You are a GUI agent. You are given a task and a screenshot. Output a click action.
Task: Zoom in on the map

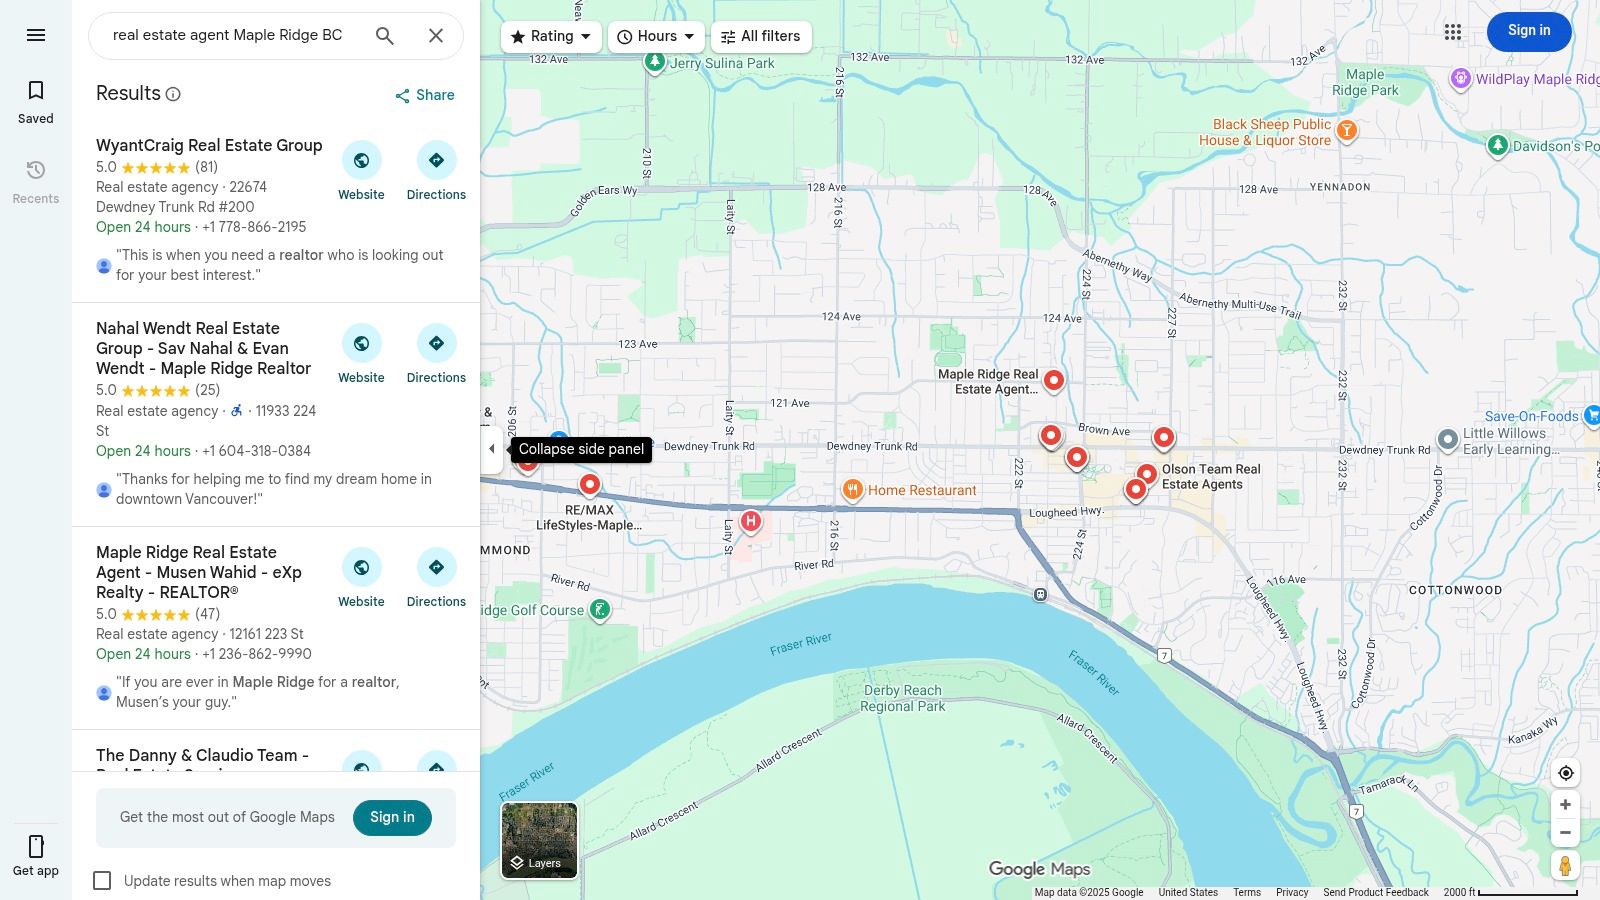point(1566,805)
